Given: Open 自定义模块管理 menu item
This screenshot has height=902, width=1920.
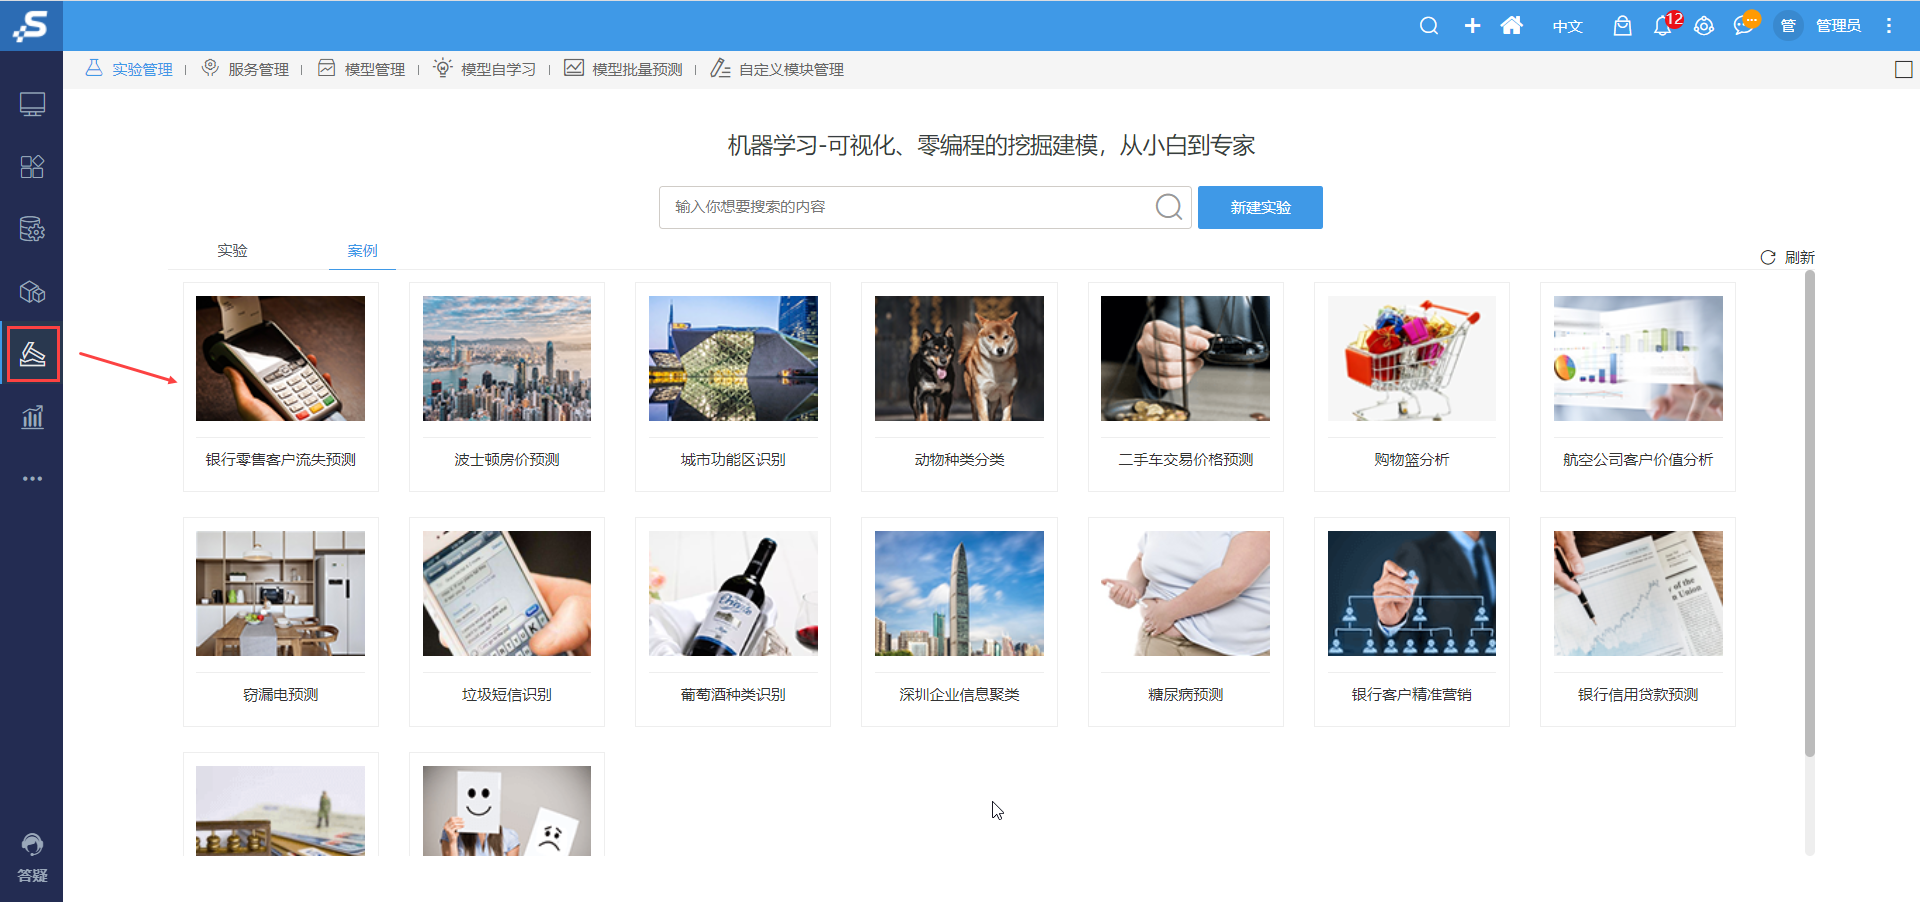Looking at the screenshot, I should click(777, 69).
